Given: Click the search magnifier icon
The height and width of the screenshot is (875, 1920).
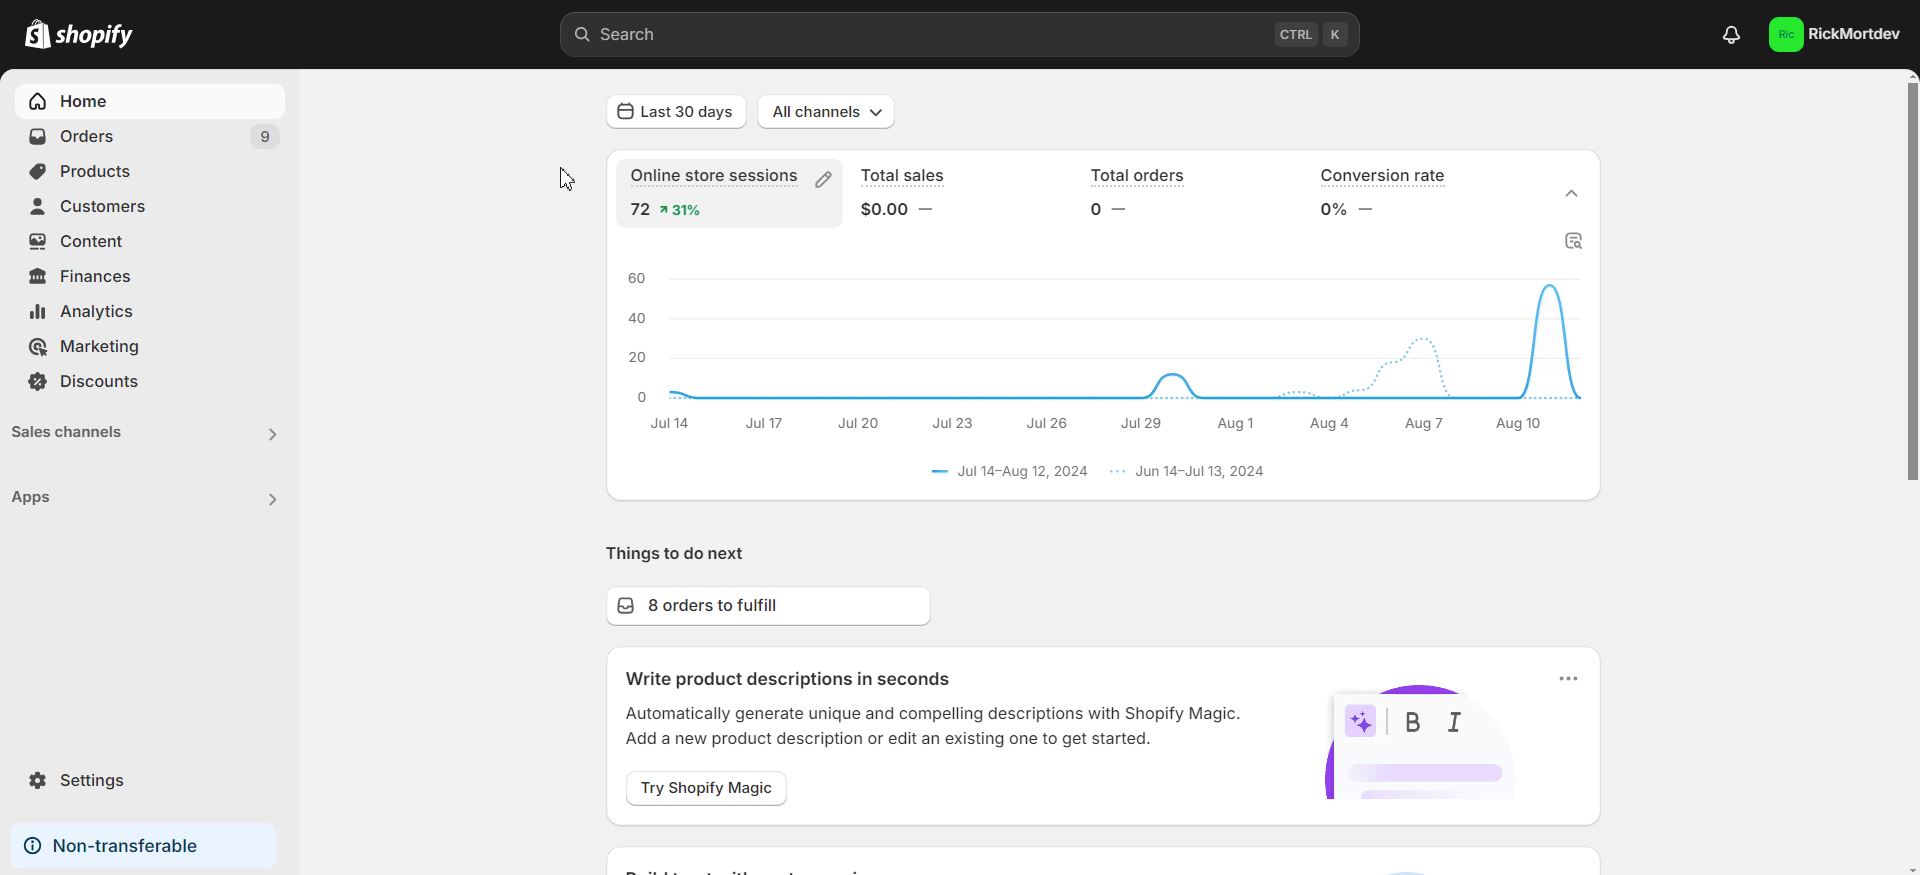Looking at the screenshot, I should click(582, 34).
